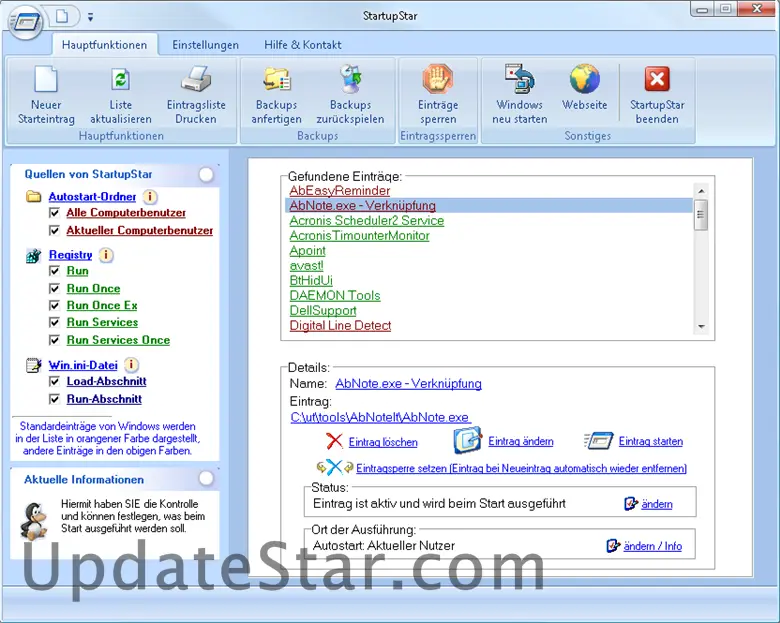Screen dimensions: 780x623
Task: Print the list with Eintragsliste Drucken
Action: [x=196, y=80]
